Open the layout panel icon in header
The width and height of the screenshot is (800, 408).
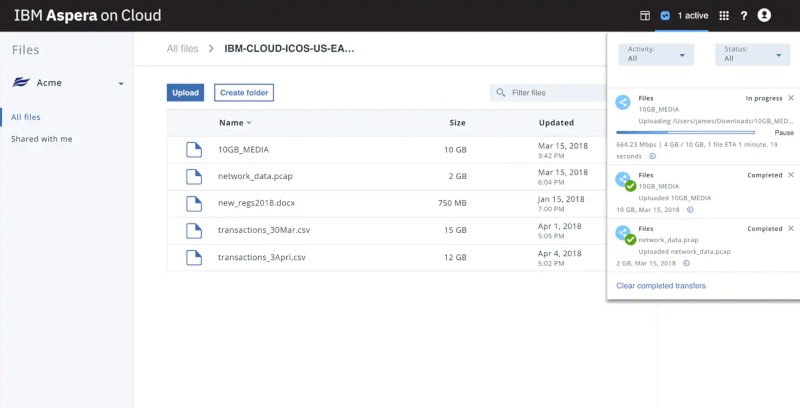click(645, 16)
